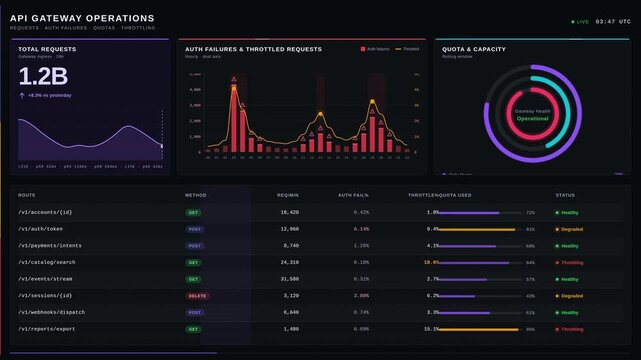Click the green status dot for /v1/webhooks/dispatch

557,313
